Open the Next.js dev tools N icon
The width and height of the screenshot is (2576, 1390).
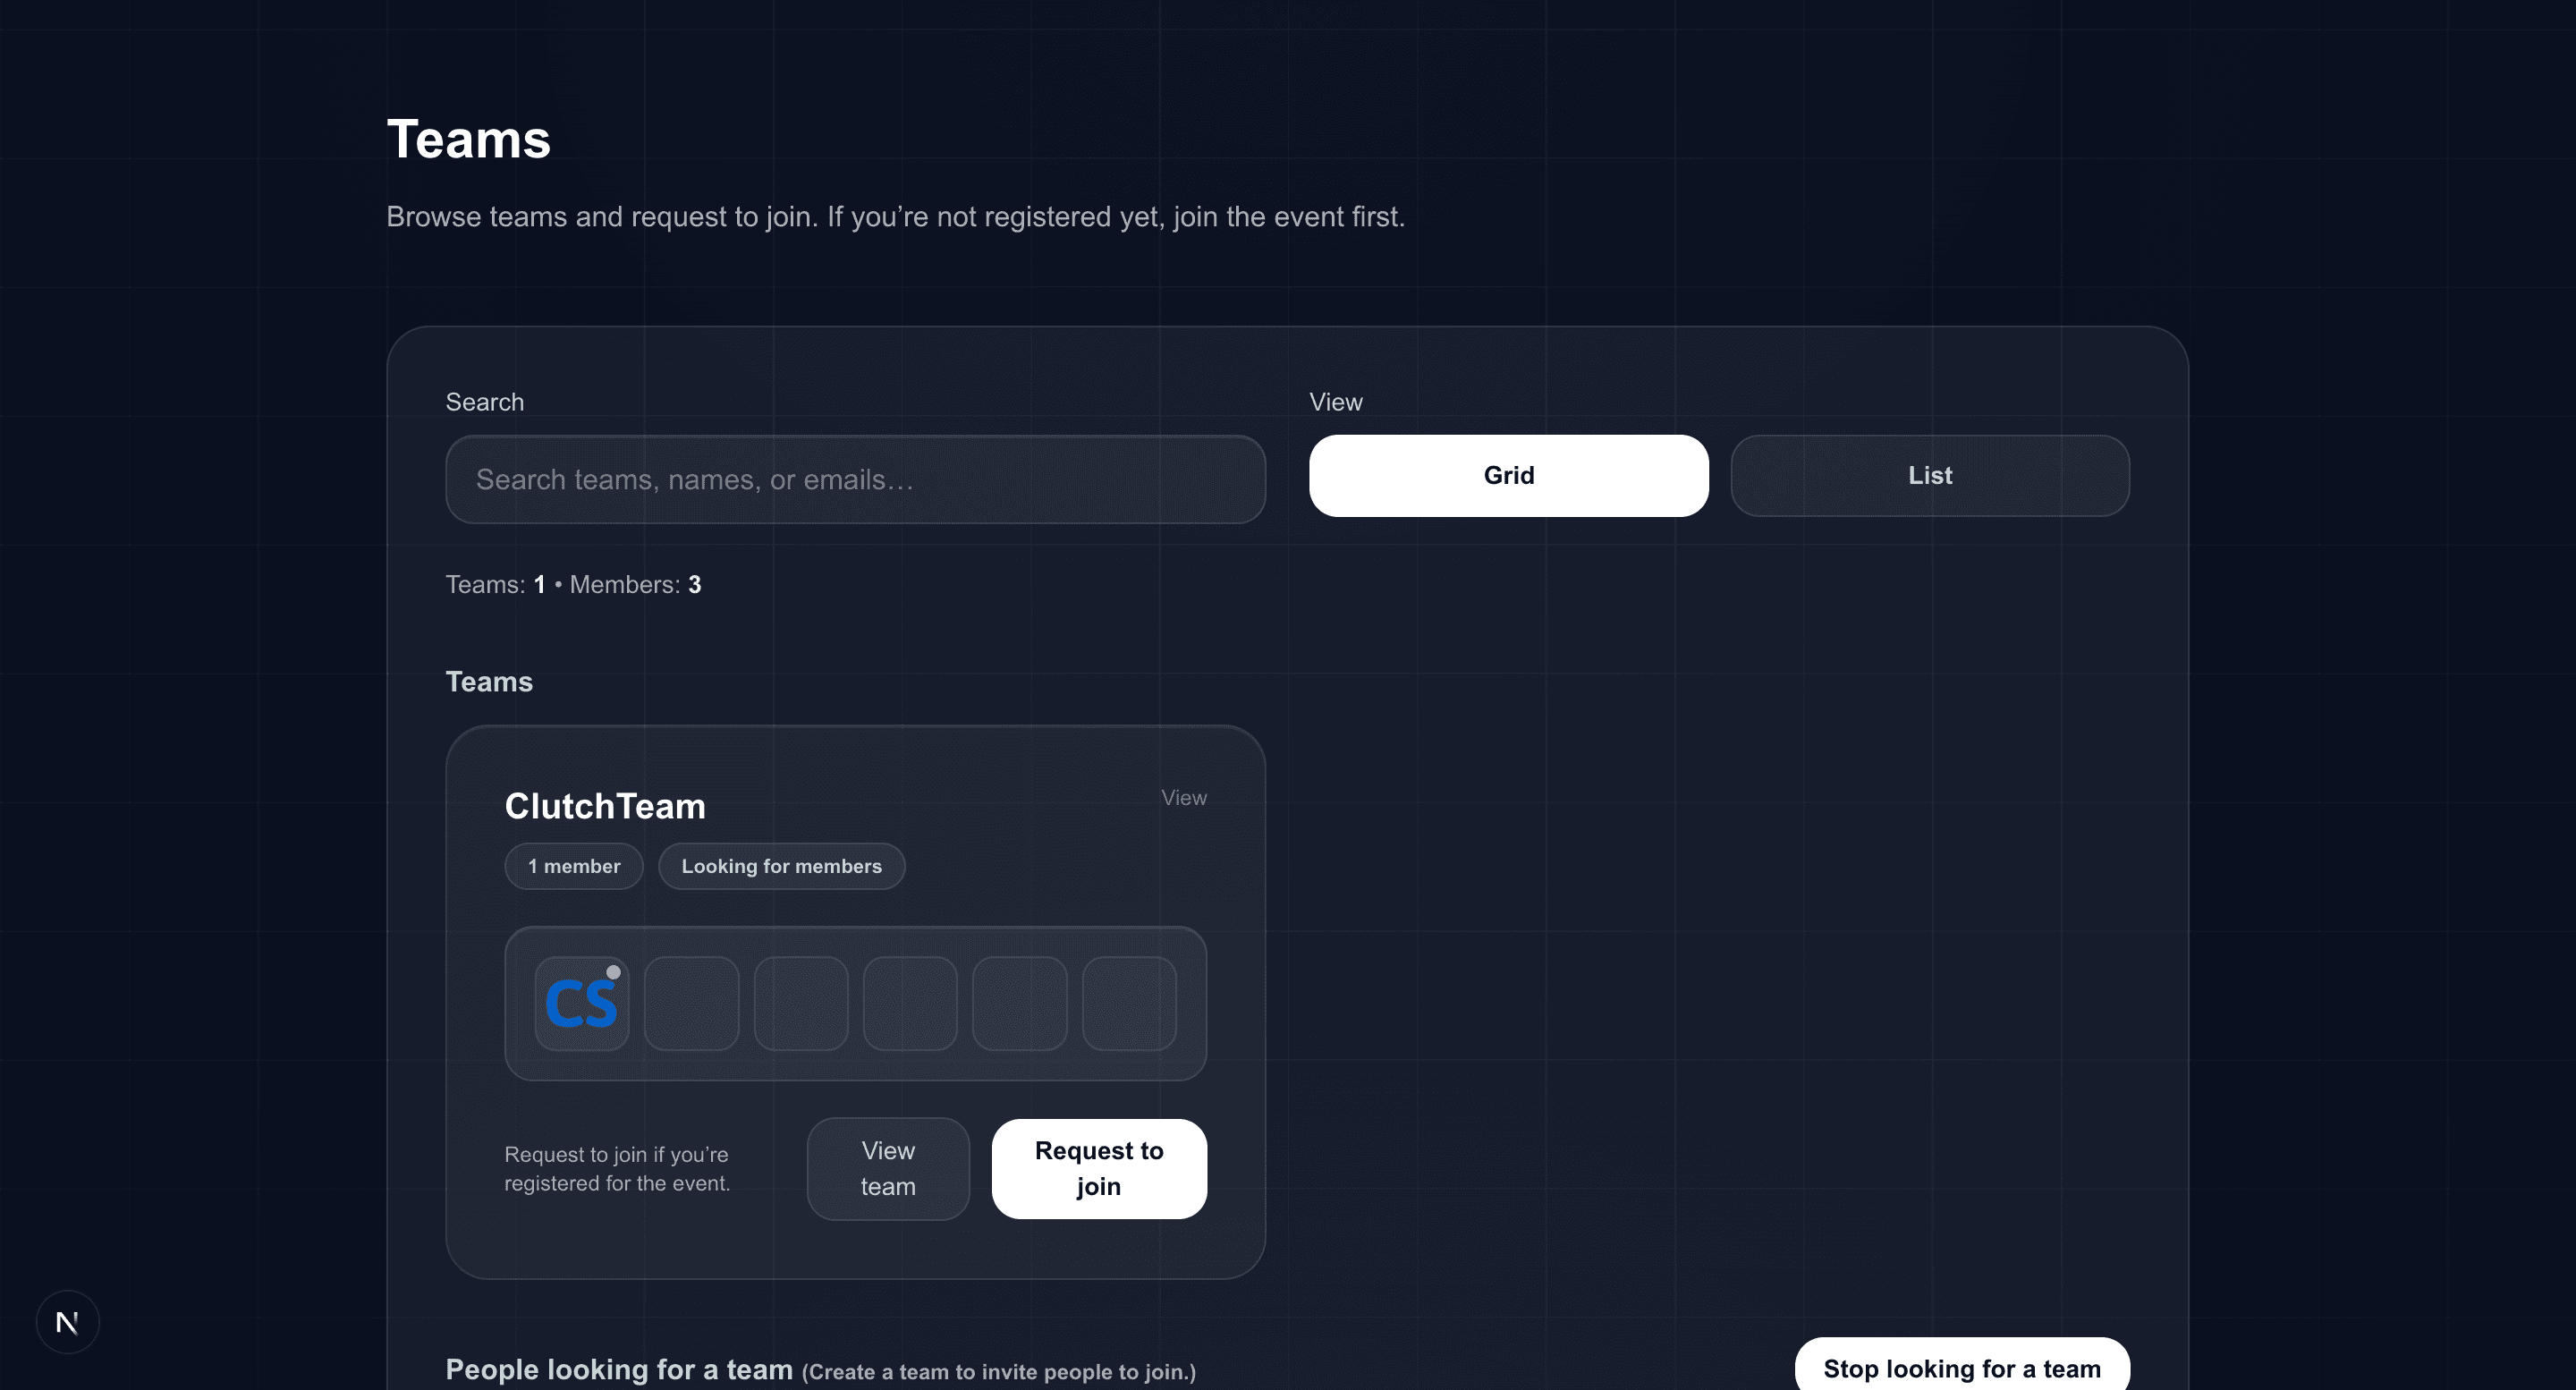67,1322
